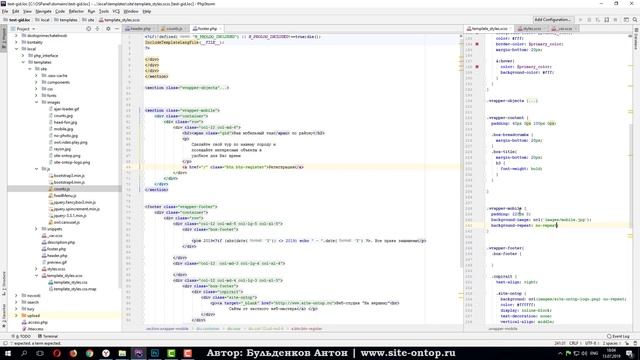
Task: Expand folded .wrapper-objects block in SCSS editor
Action: pos(532,101)
